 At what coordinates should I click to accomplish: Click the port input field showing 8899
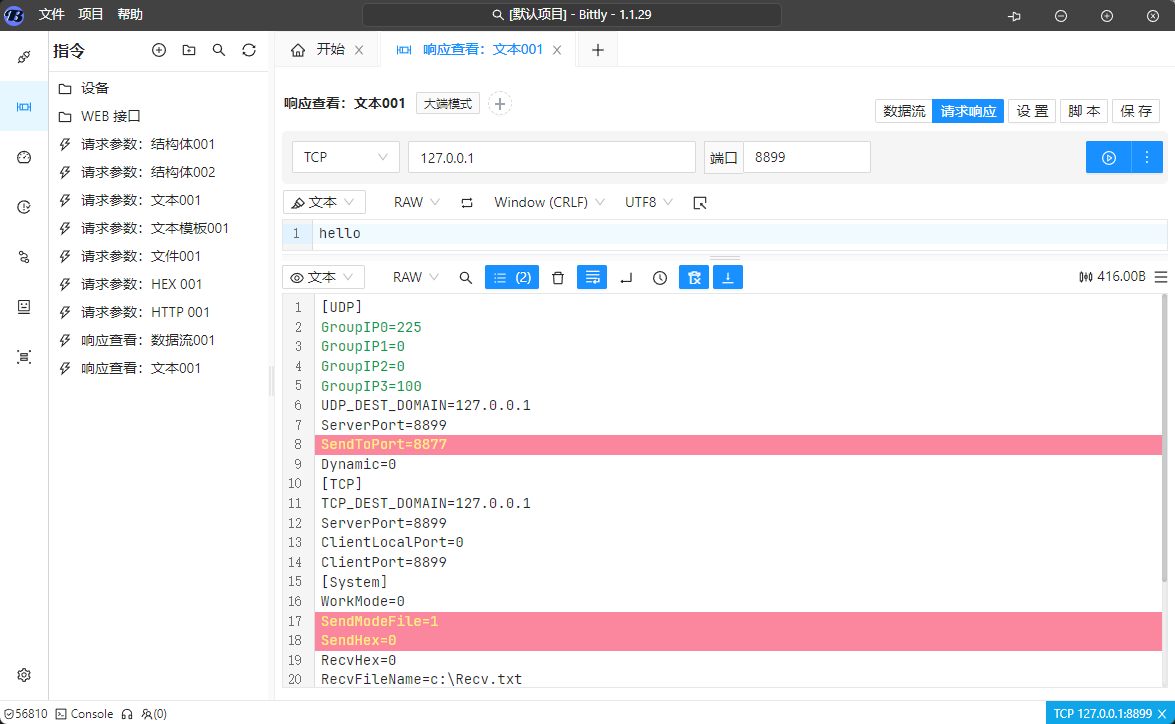tap(806, 157)
